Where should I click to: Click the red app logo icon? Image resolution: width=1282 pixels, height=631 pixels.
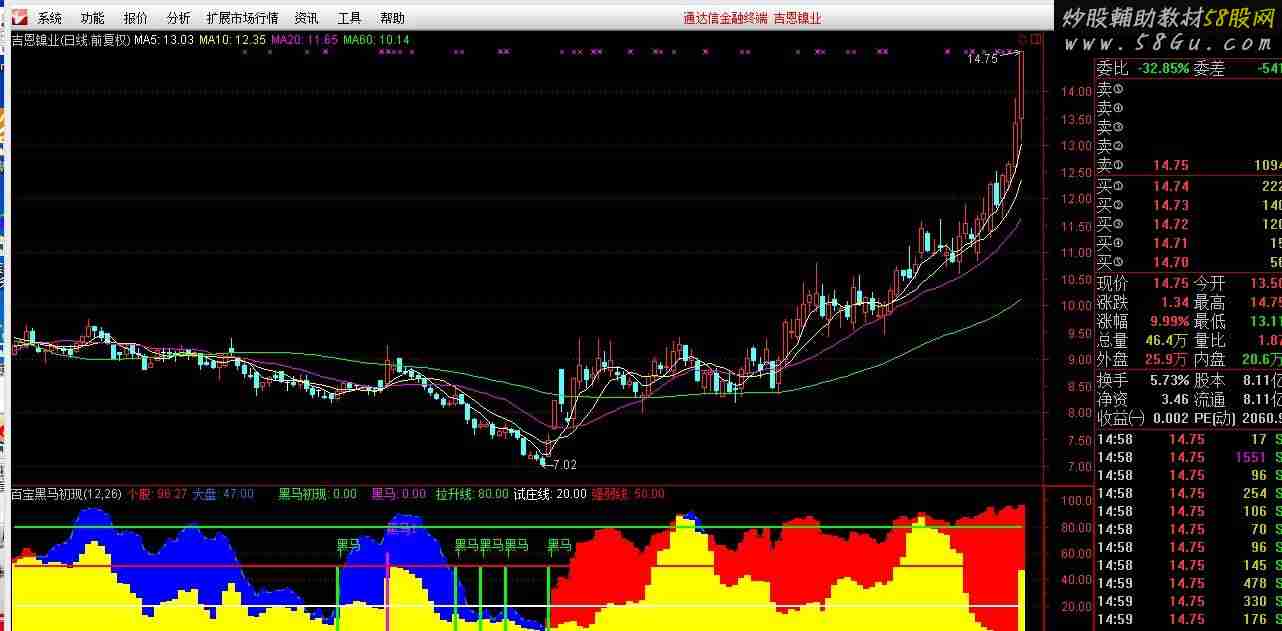point(17,17)
